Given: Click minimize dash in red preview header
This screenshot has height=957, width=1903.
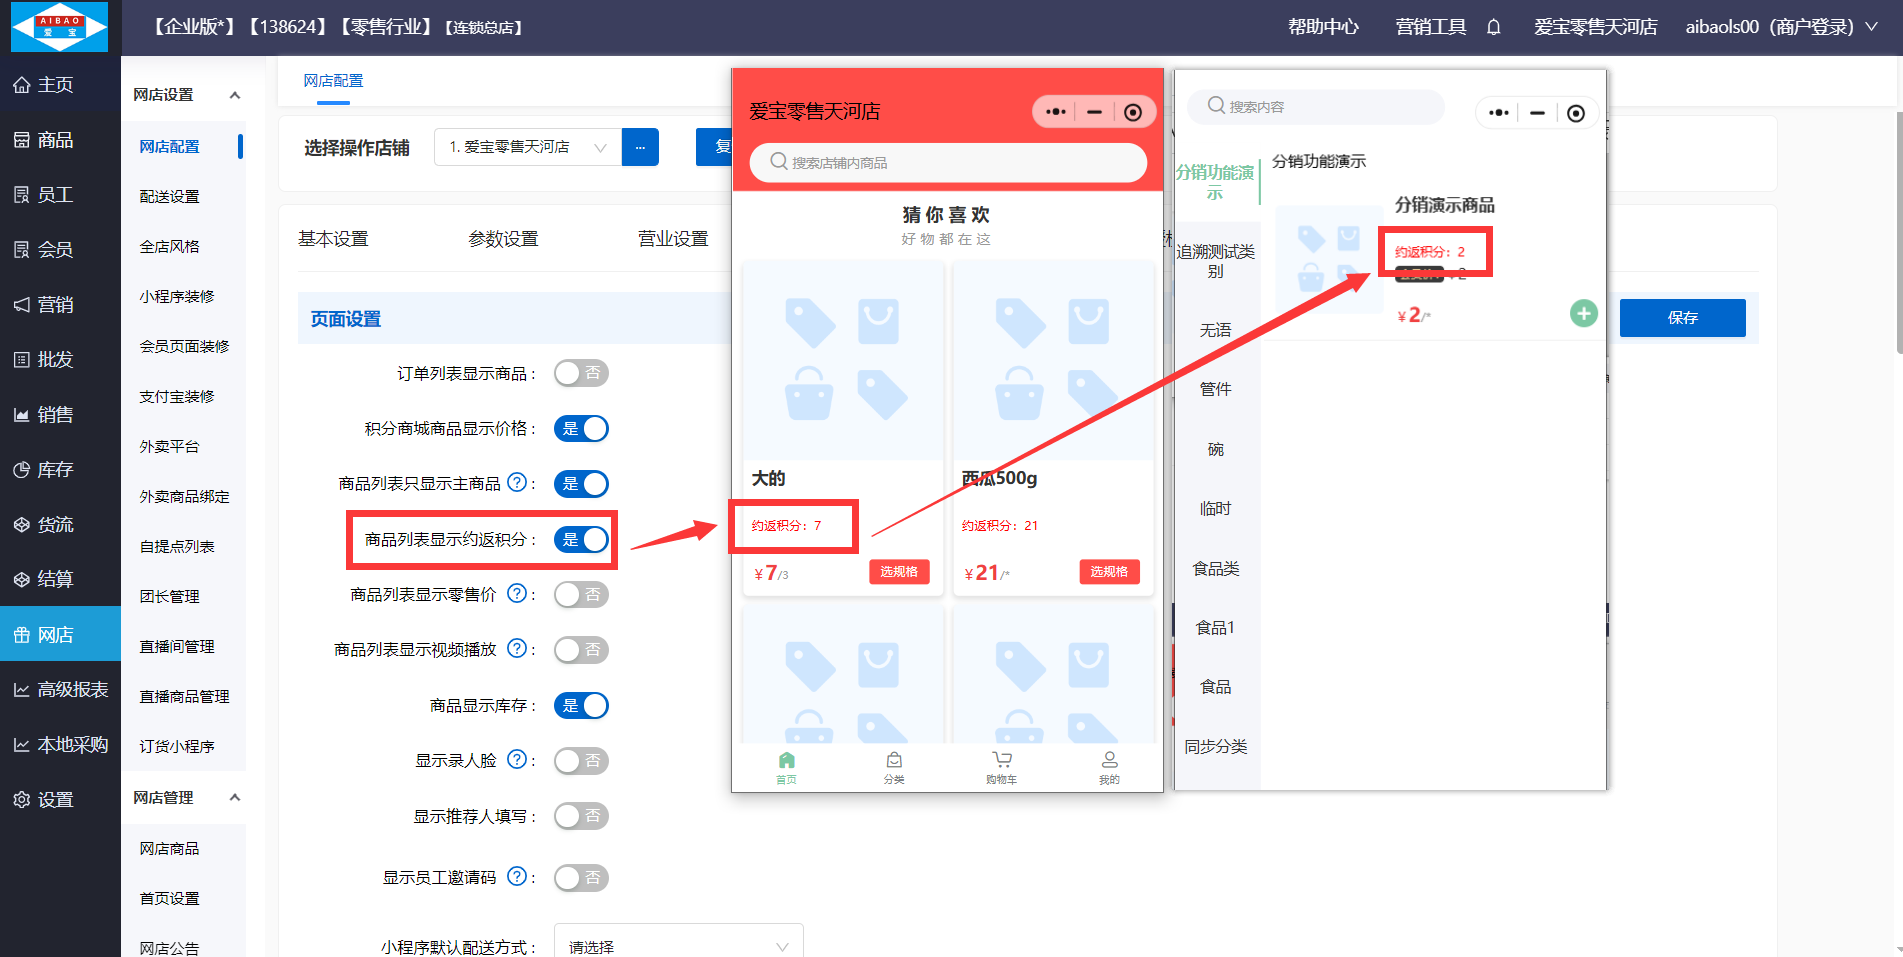Looking at the screenshot, I should pyautogui.click(x=1095, y=112).
